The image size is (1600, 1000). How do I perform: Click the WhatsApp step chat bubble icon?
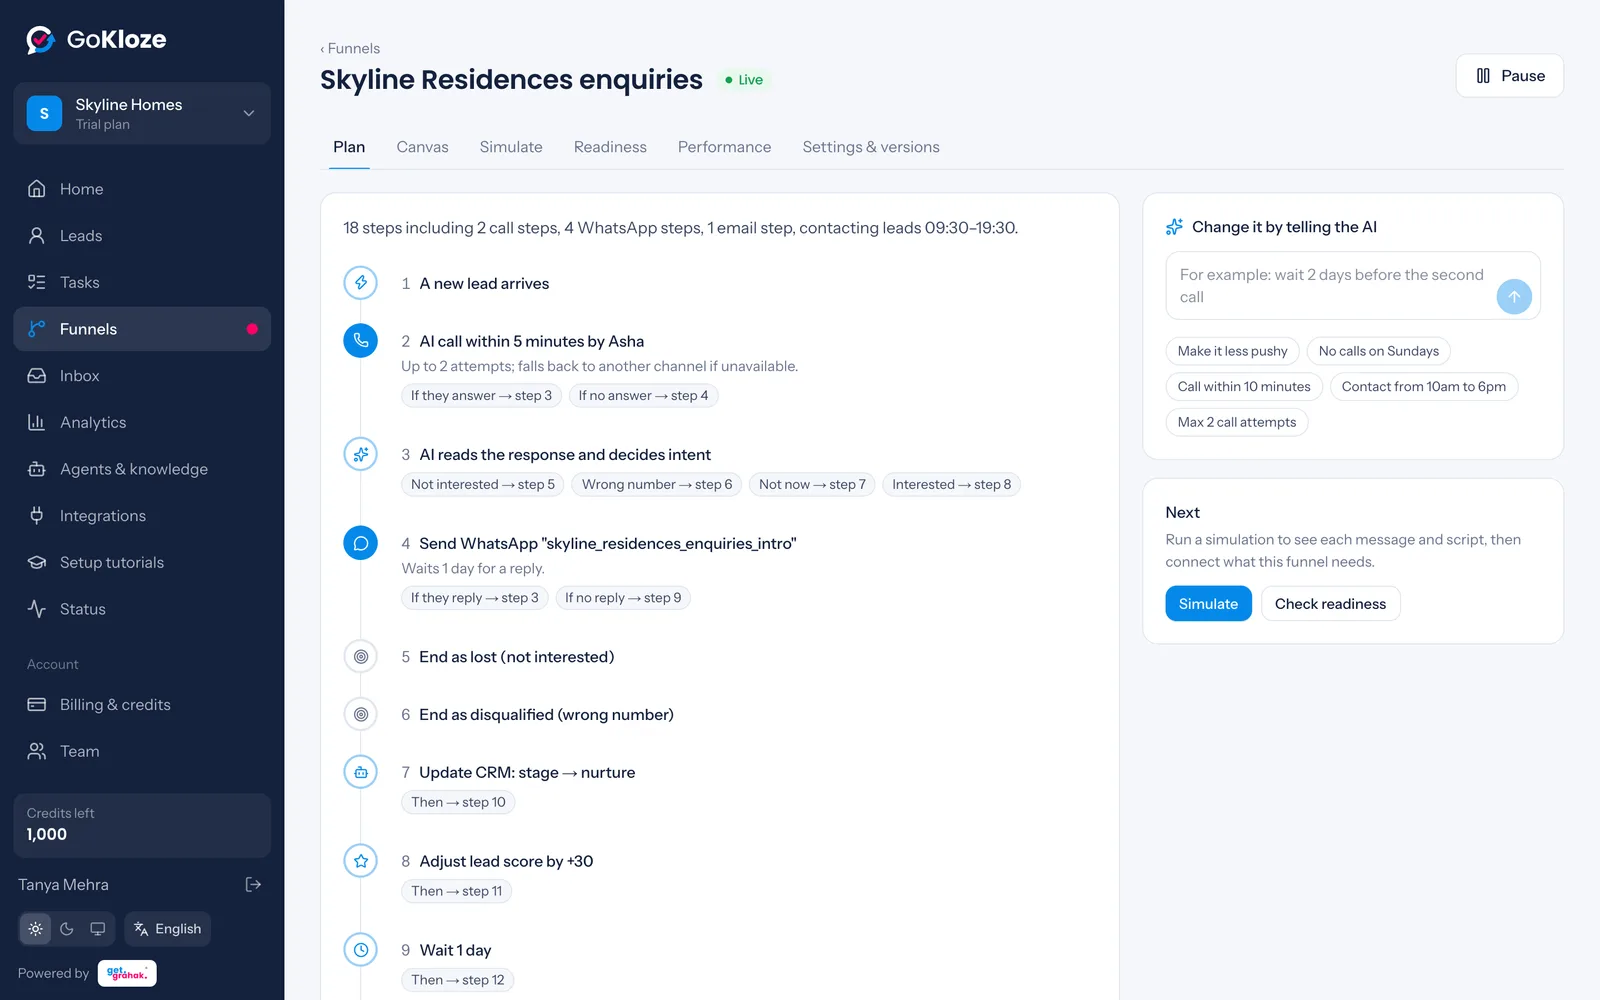point(361,543)
